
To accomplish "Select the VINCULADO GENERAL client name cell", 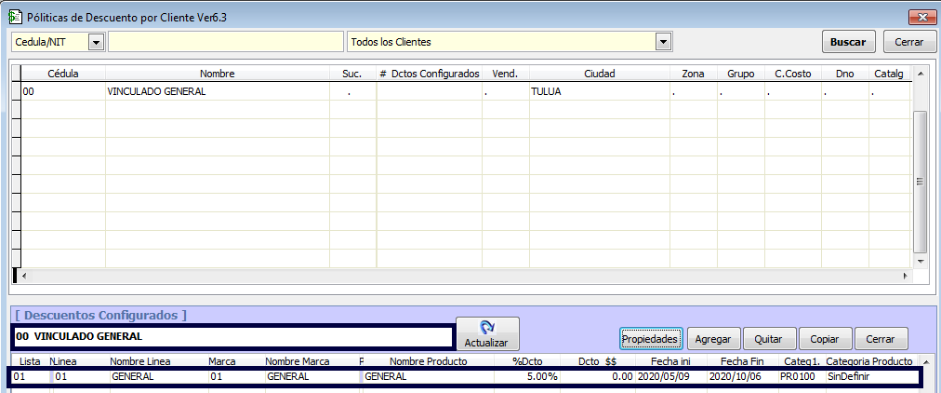I will (x=217, y=92).
